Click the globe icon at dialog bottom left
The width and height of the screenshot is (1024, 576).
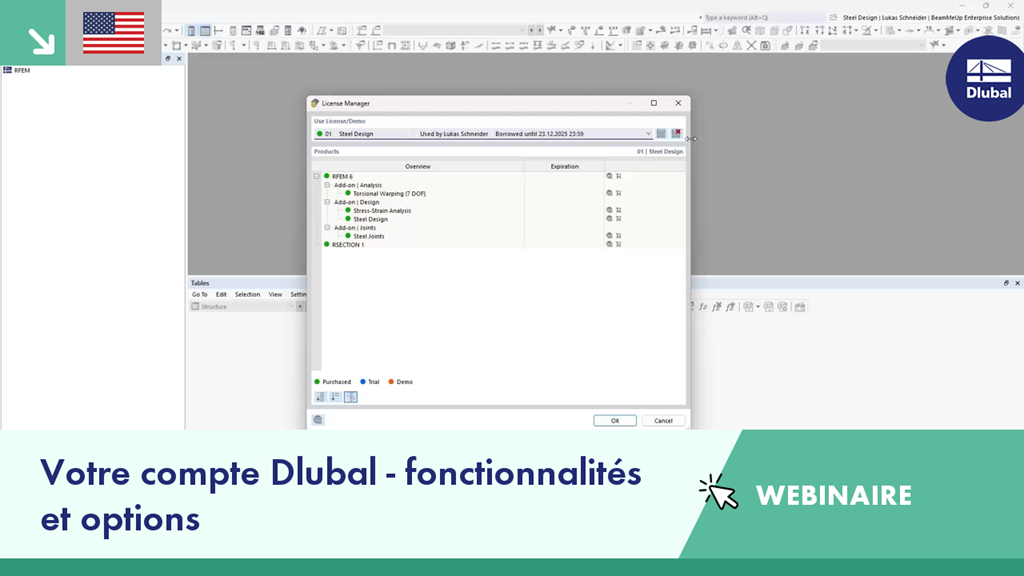point(318,420)
